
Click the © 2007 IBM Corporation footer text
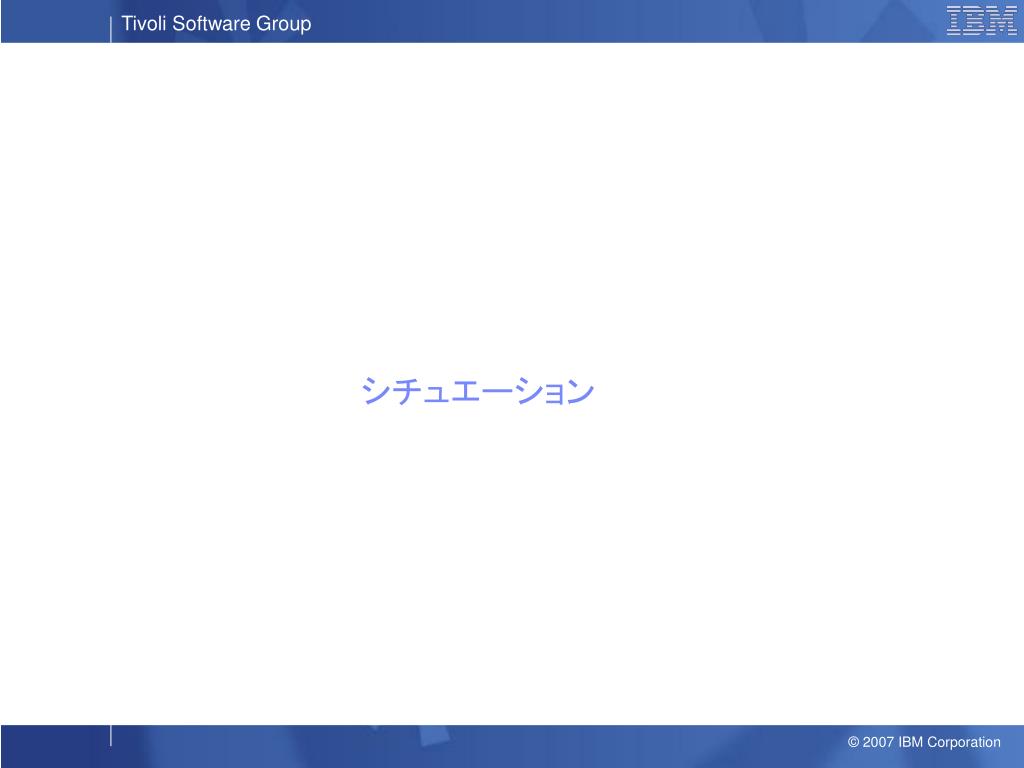tap(923, 742)
